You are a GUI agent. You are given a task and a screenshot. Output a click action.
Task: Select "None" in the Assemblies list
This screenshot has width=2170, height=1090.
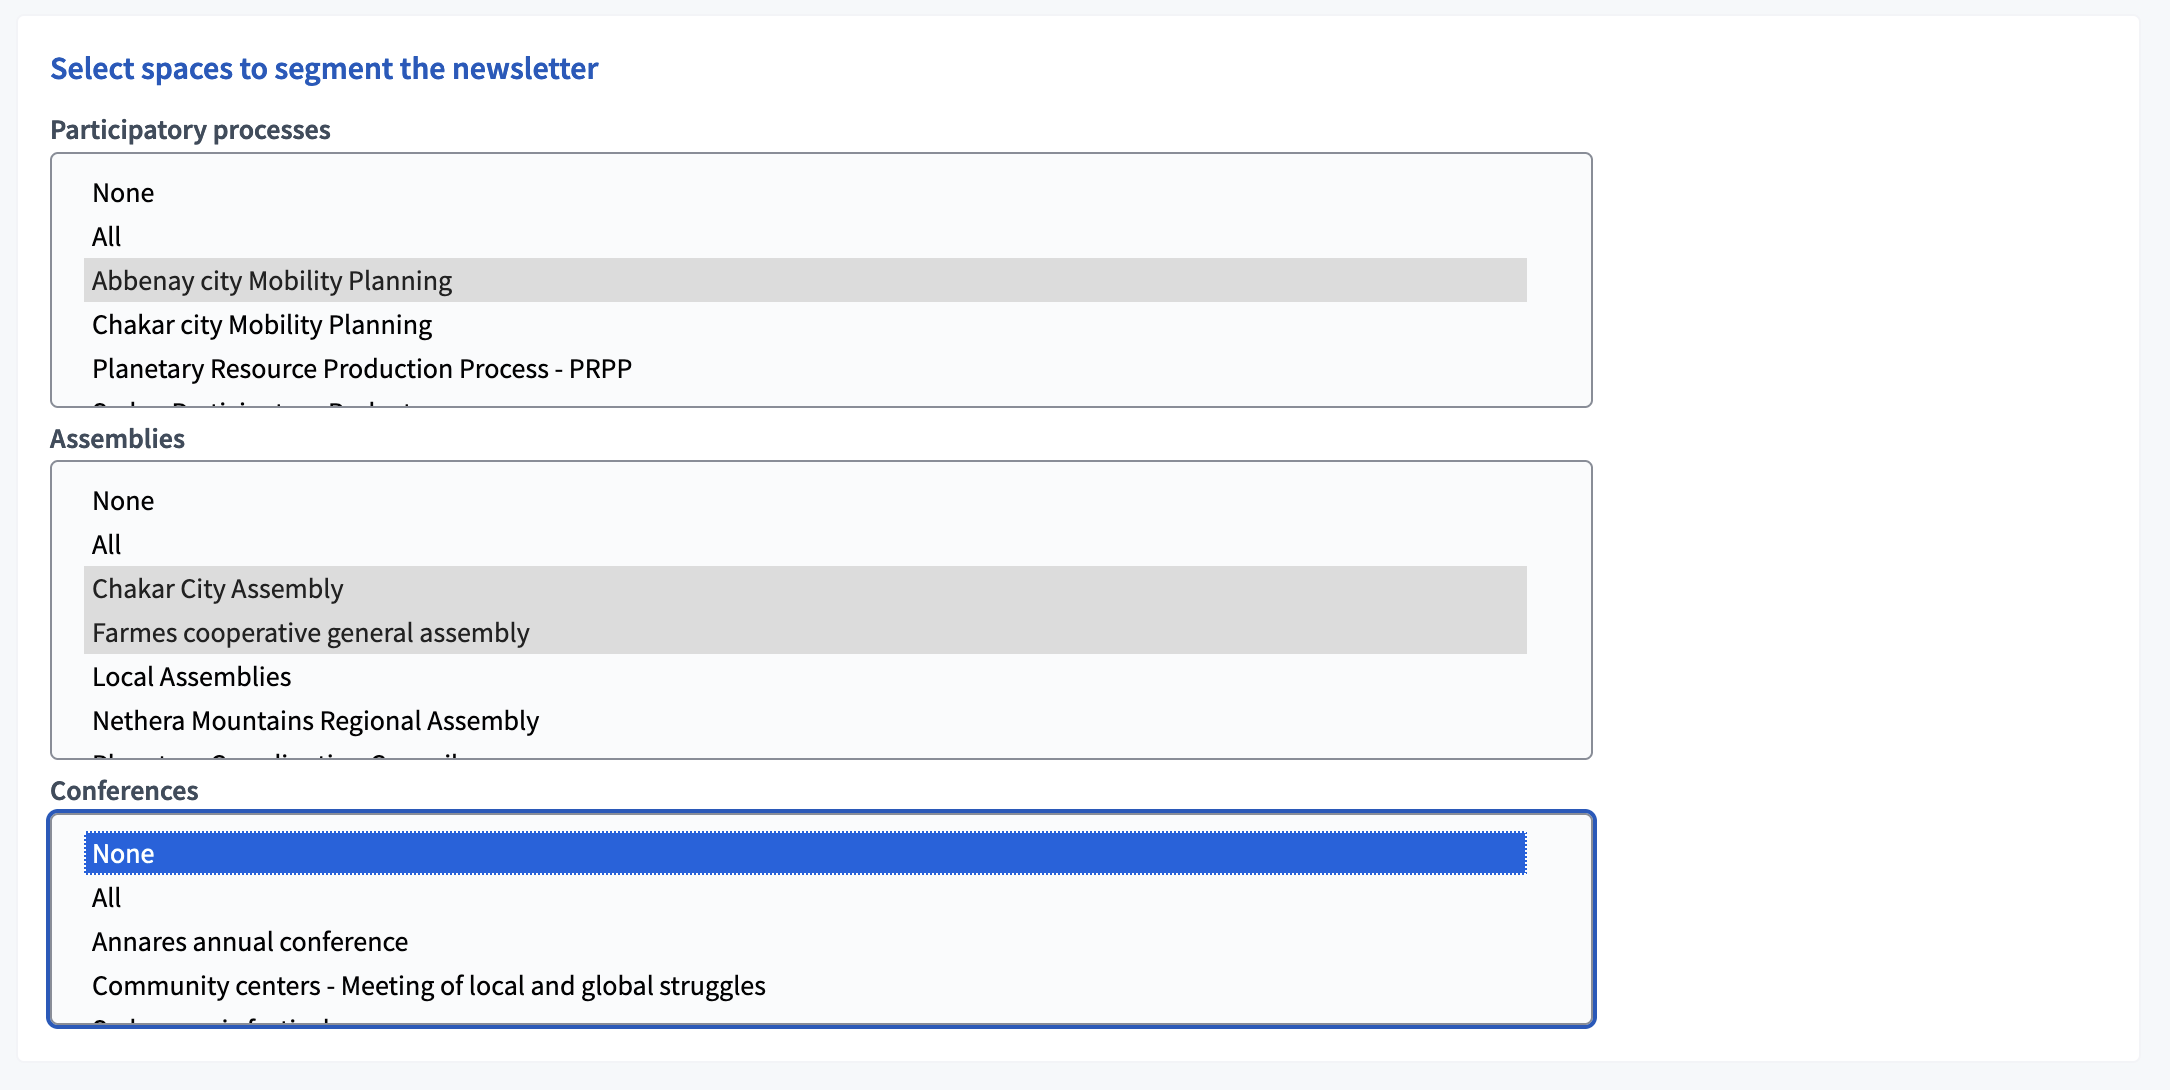[x=123, y=500]
